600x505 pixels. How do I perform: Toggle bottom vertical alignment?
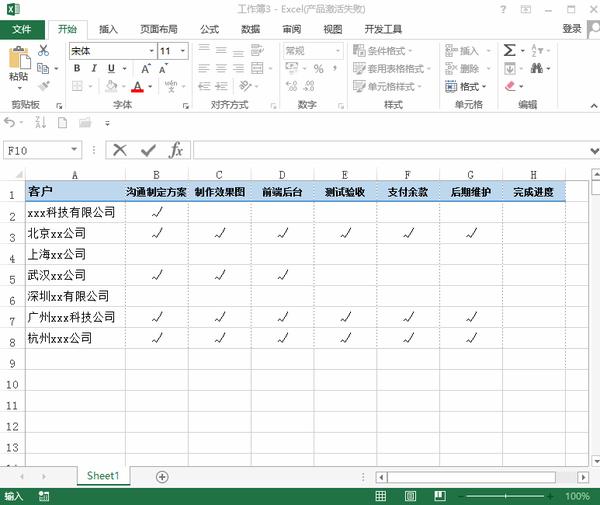tap(238, 52)
